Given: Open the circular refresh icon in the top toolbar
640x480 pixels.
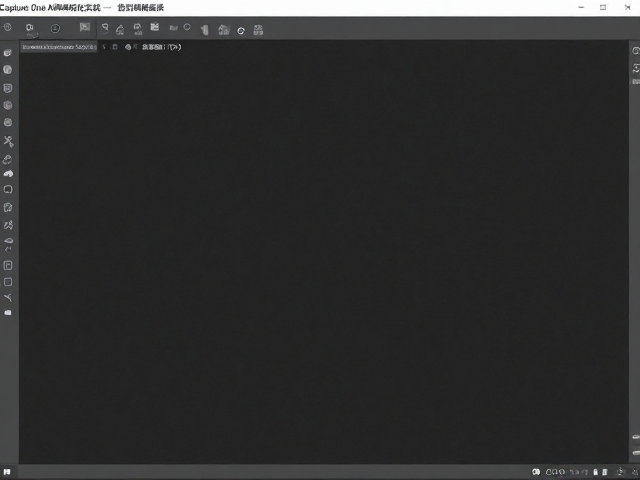Looking at the screenshot, I should [x=241, y=31].
